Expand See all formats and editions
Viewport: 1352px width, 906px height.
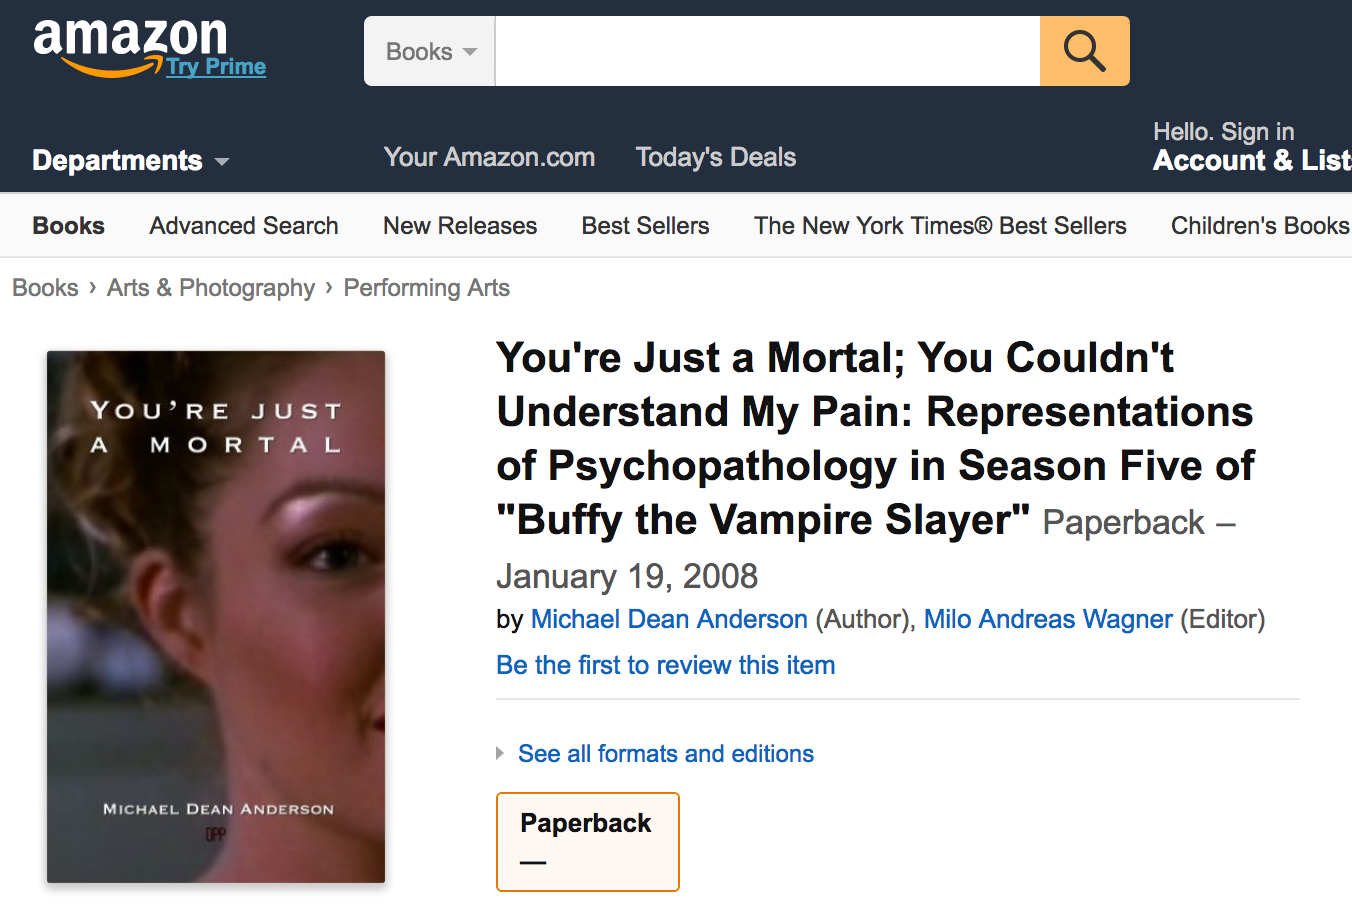665,754
